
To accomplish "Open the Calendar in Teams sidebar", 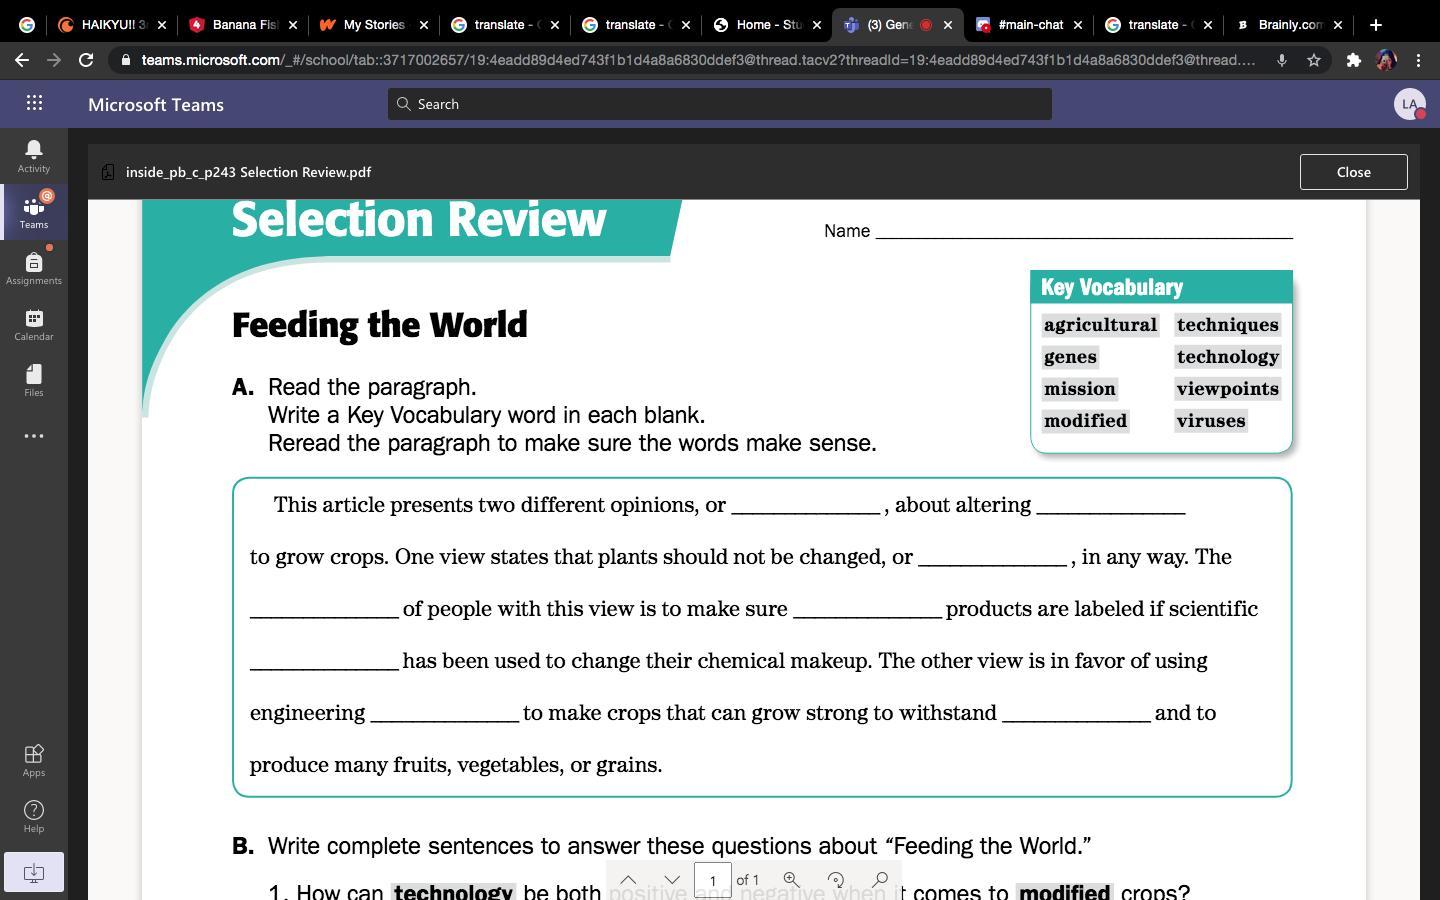I will [33, 323].
